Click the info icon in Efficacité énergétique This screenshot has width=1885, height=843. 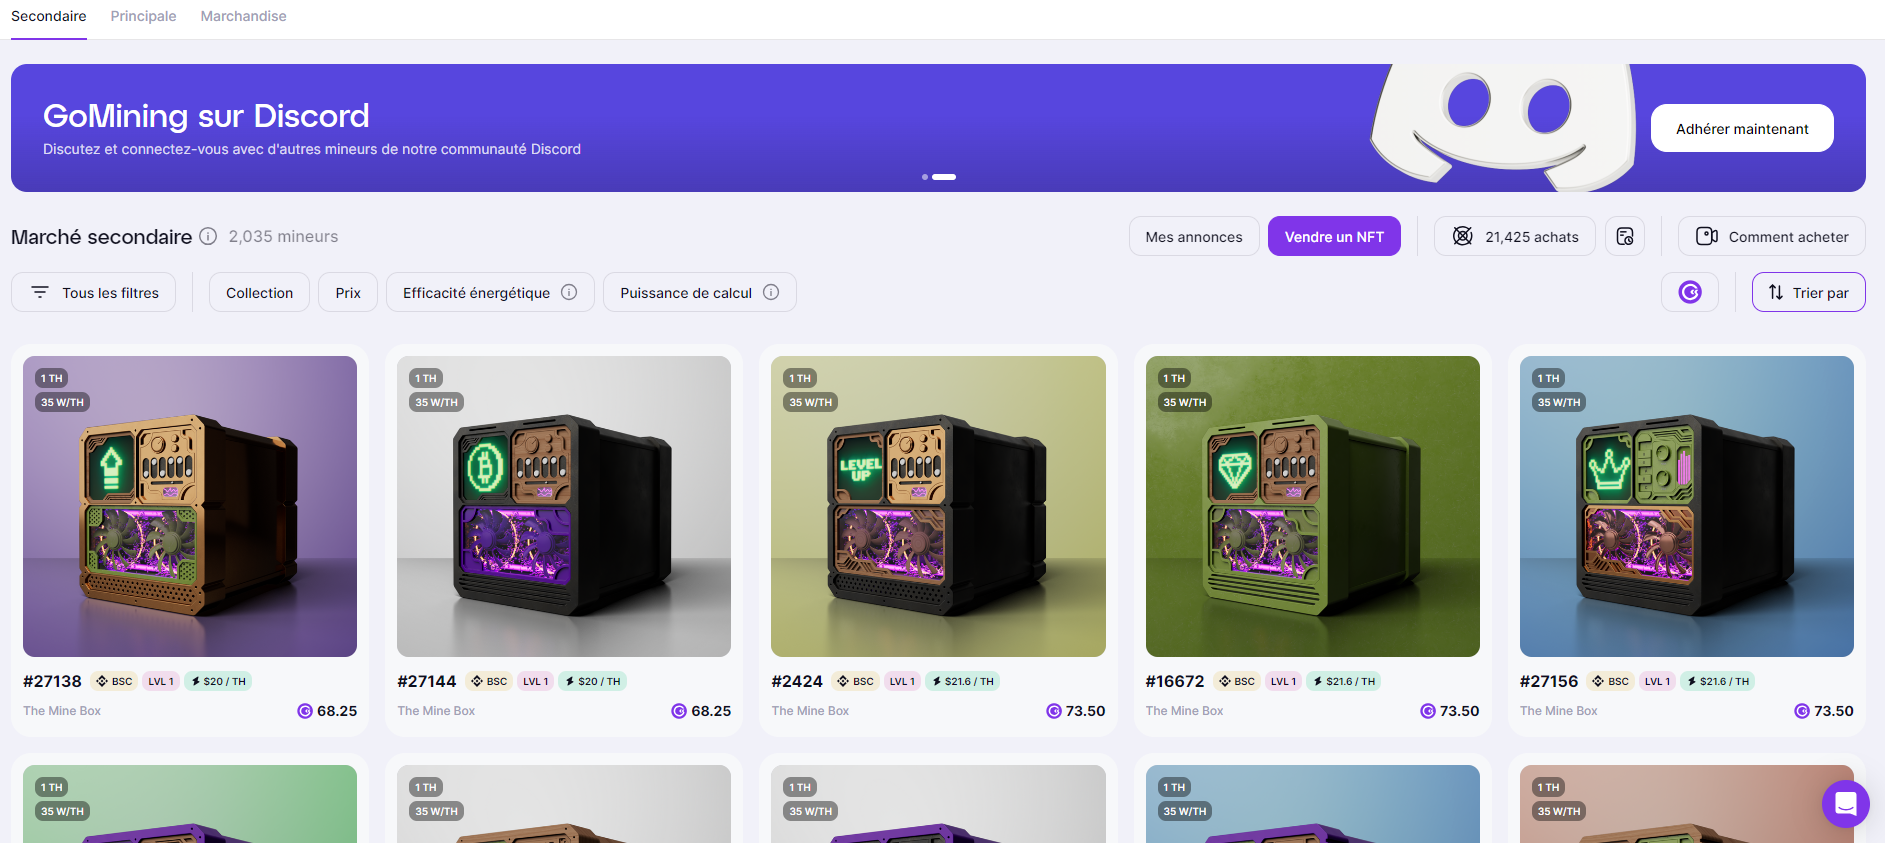pyautogui.click(x=569, y=293)
